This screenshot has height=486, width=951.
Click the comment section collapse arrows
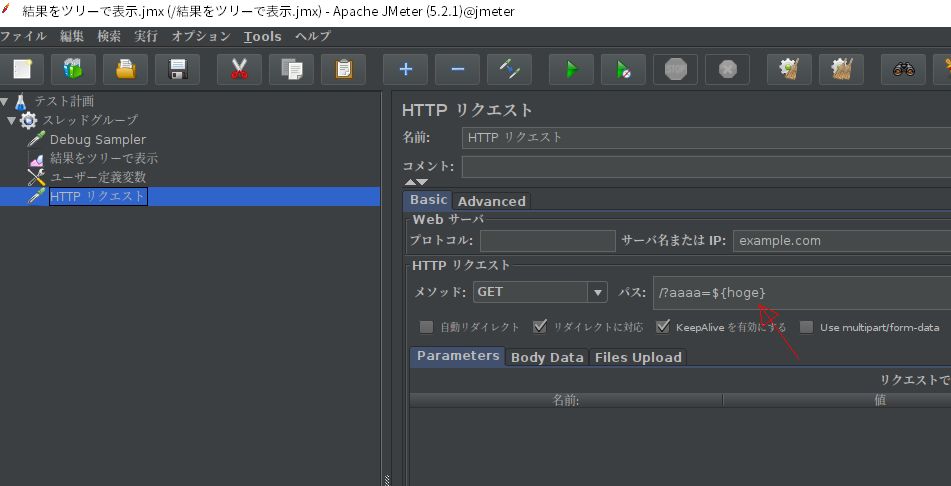point(416,182)
